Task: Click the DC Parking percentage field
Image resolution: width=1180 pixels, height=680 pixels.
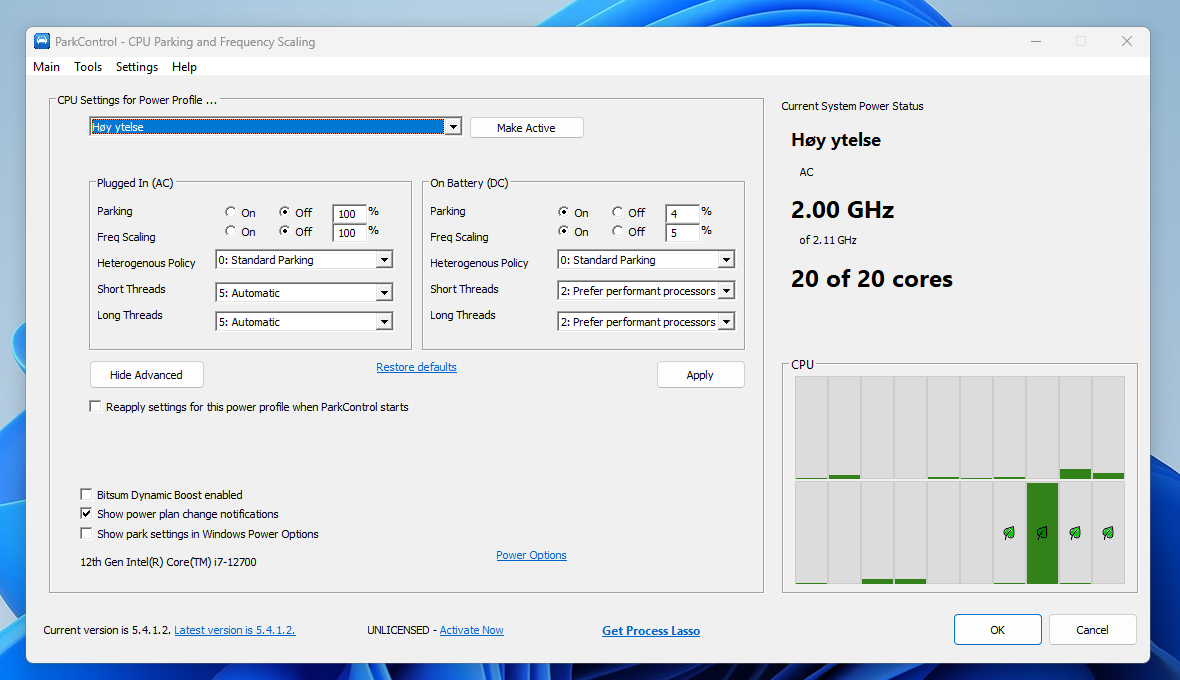Action: point(682,214)
